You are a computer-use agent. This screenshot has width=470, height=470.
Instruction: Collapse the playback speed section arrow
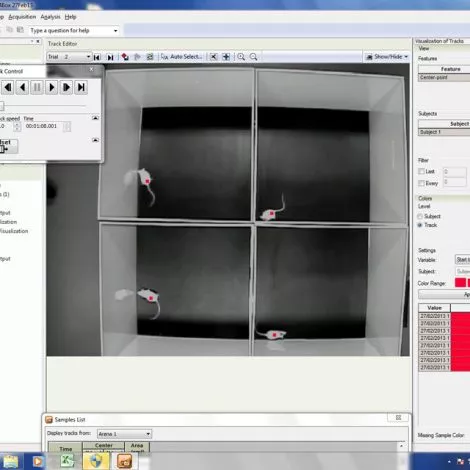pos(95,118)
